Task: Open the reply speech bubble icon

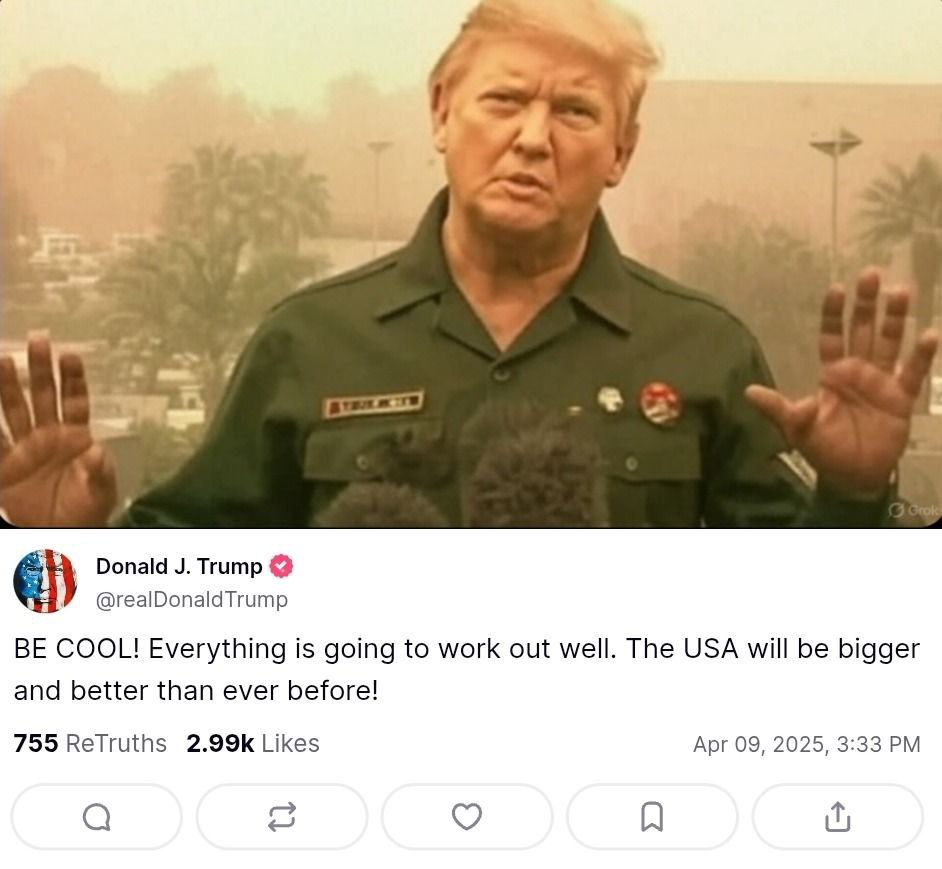Action: point(97,817)
